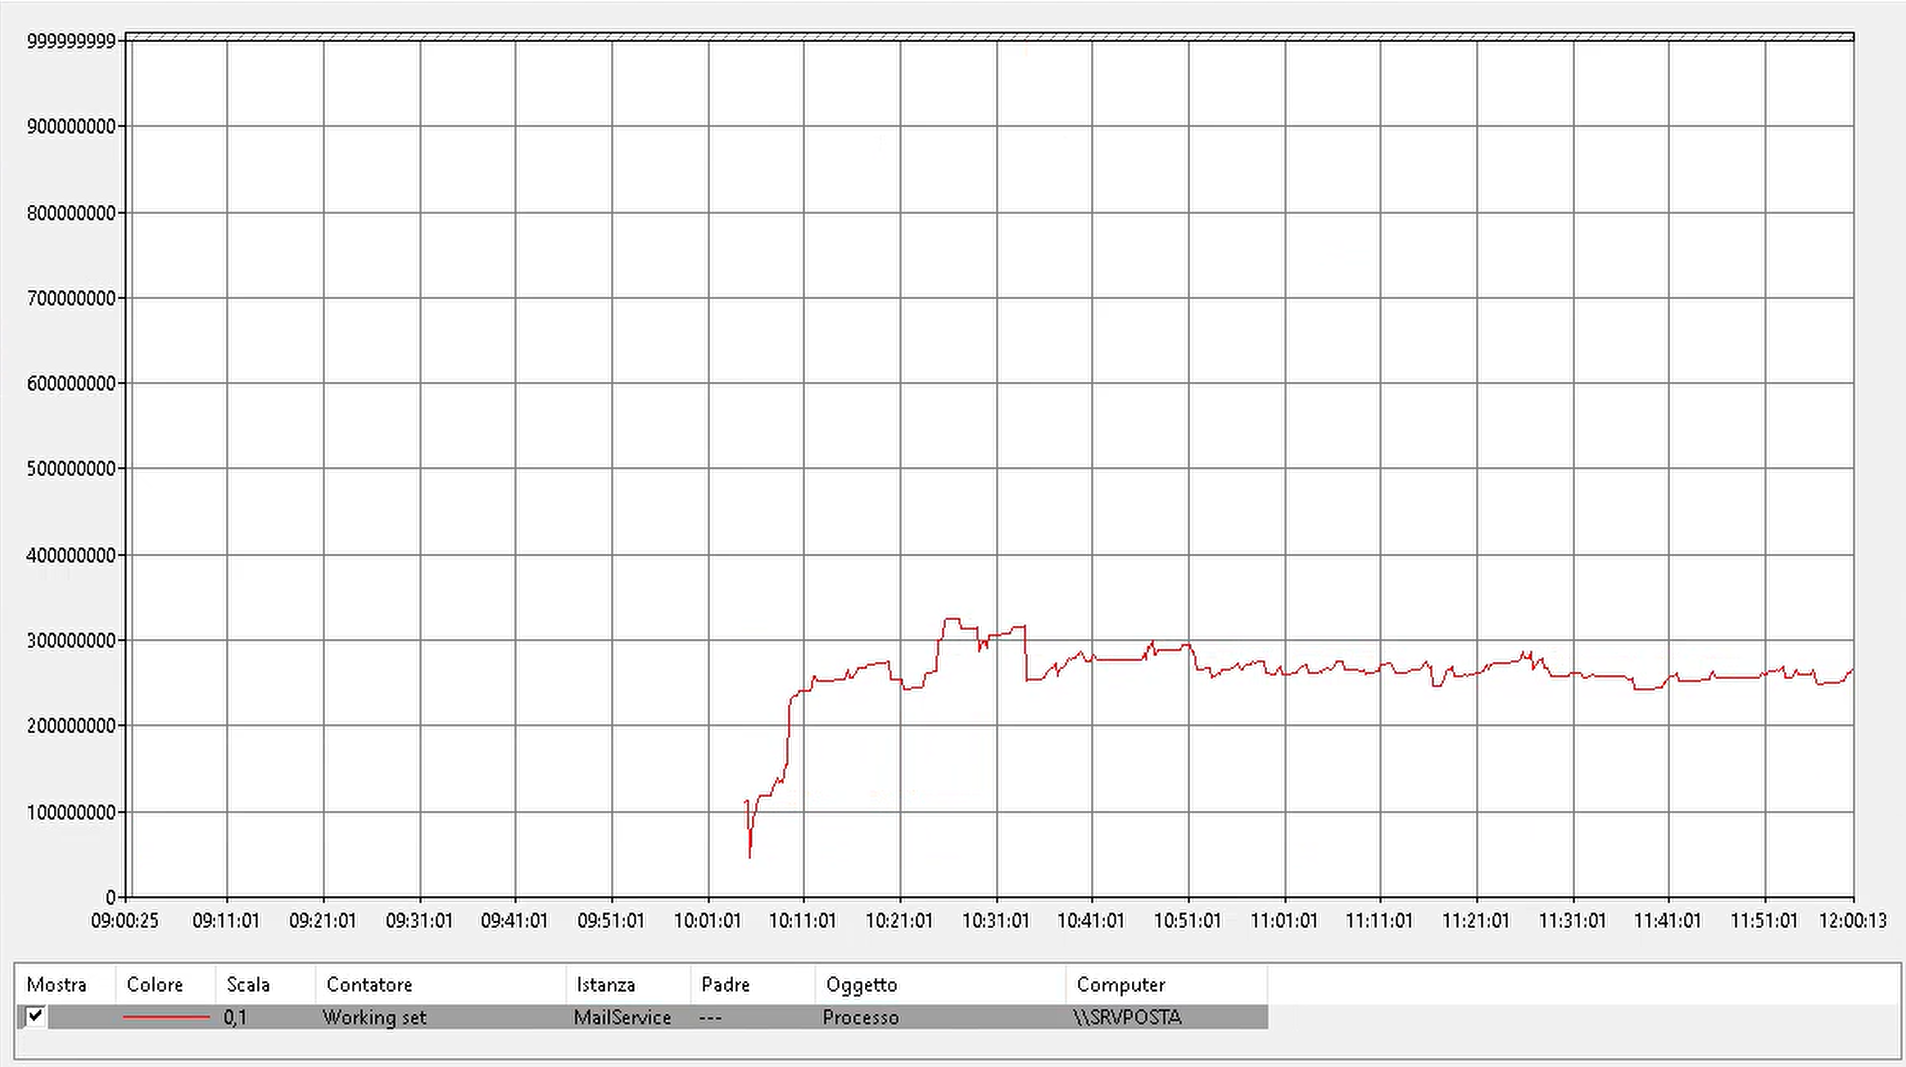The height and width of the screenshot is (1067, 1906).
Task: Click the 0,1 scale value
Action: click(235, 1017)
